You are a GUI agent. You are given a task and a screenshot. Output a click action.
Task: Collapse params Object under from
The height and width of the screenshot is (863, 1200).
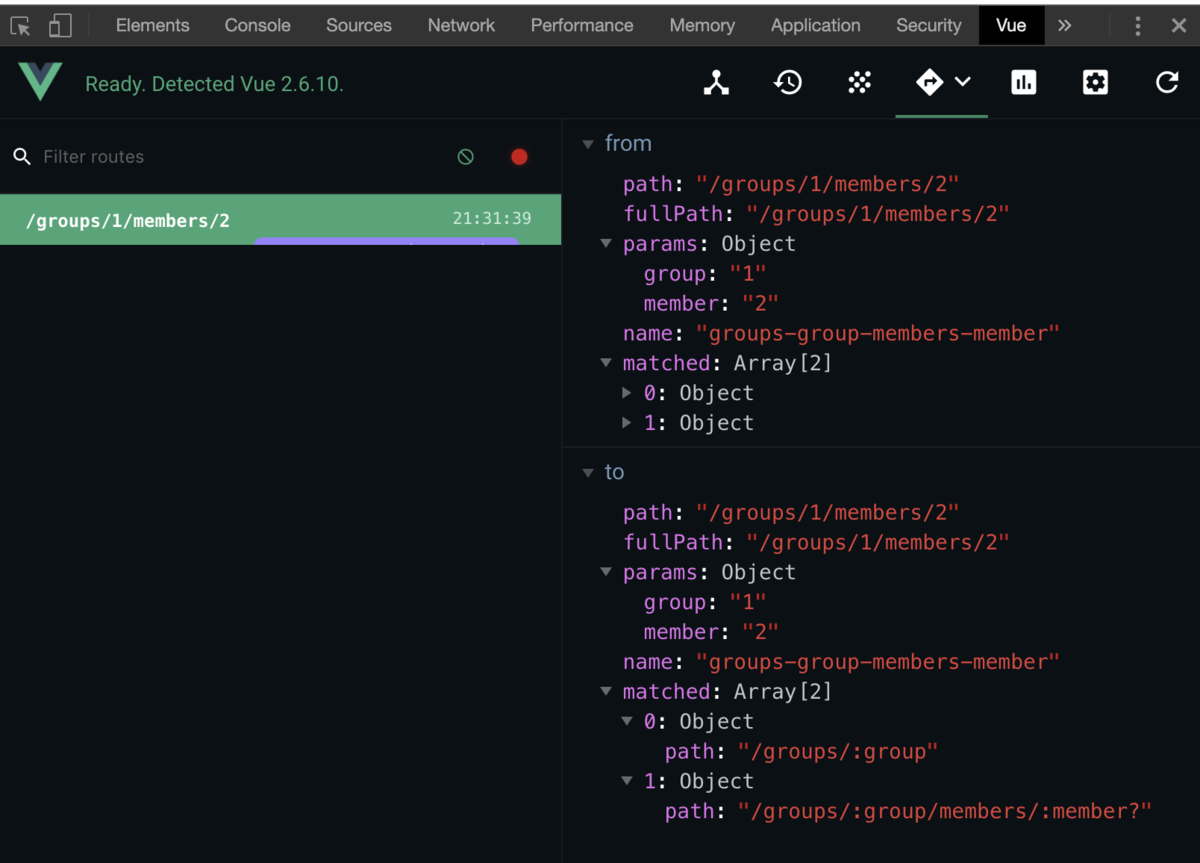pyautogui.click(x=606, y=244)
